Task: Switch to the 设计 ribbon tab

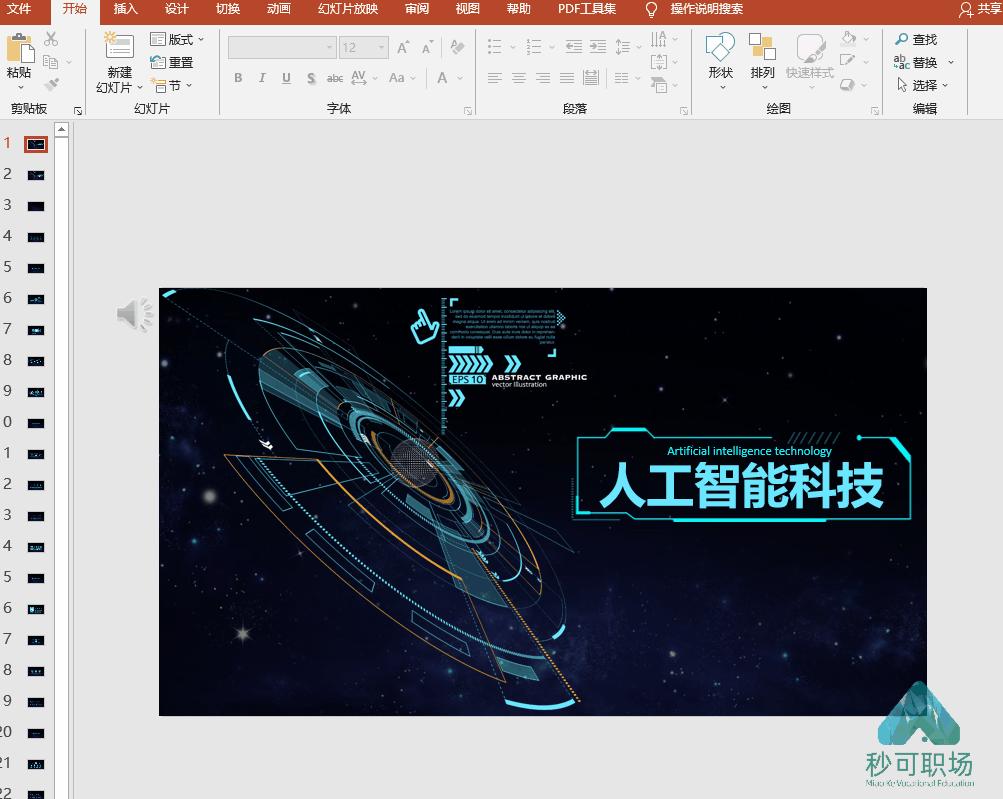Action: pyautogui.click(x=176, y=11)
